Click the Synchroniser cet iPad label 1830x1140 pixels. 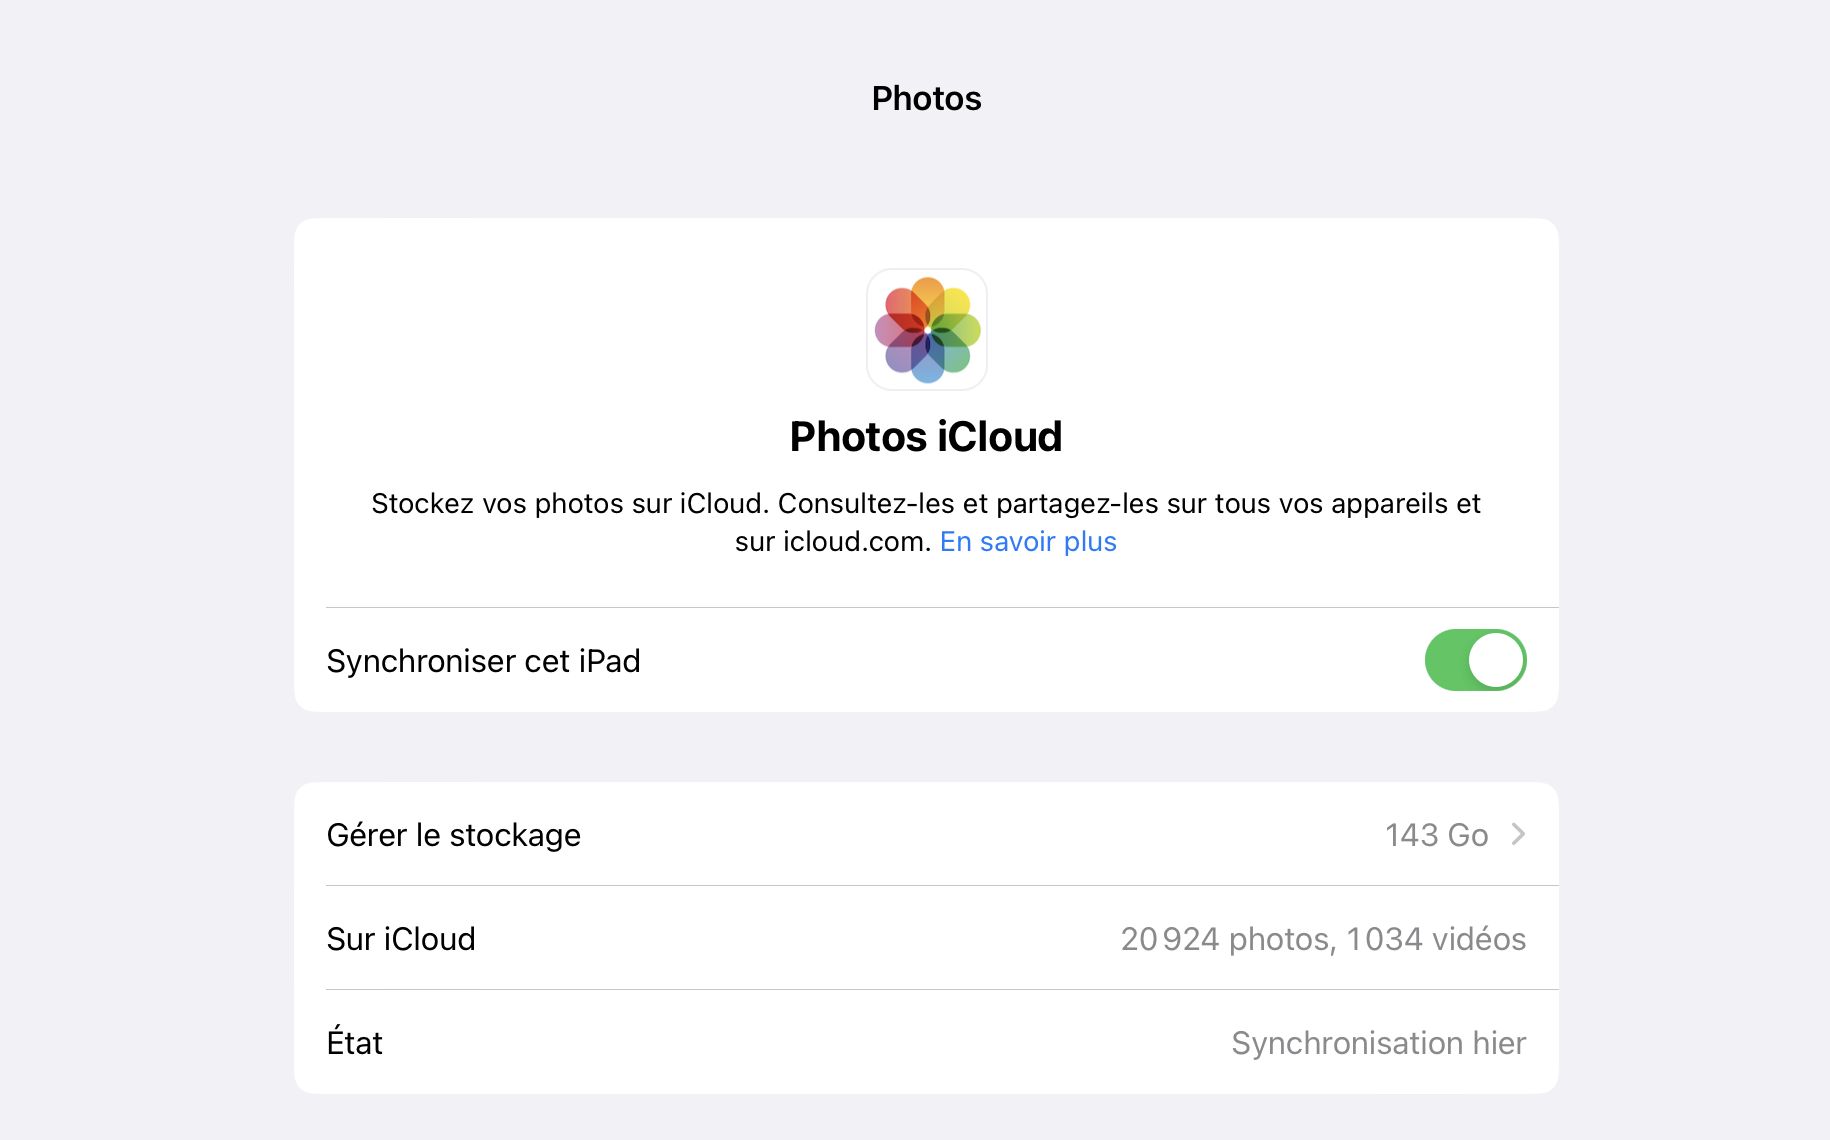(483, 661)
